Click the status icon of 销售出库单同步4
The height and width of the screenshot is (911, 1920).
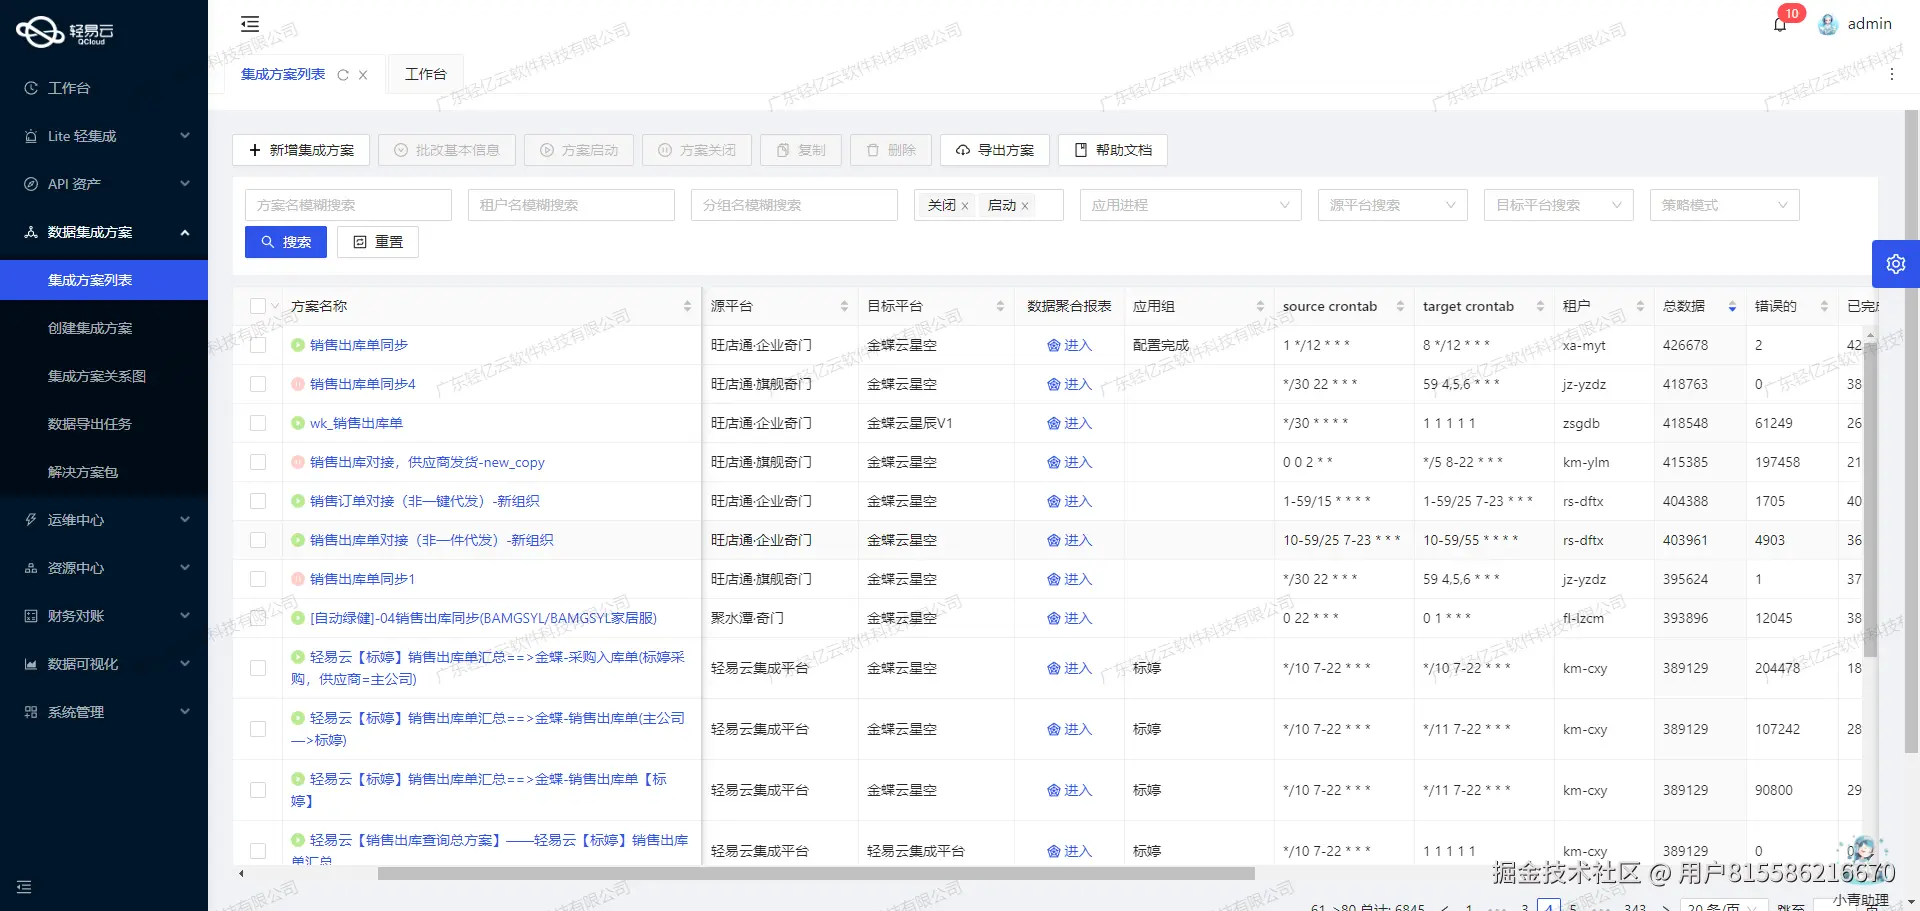298,384
